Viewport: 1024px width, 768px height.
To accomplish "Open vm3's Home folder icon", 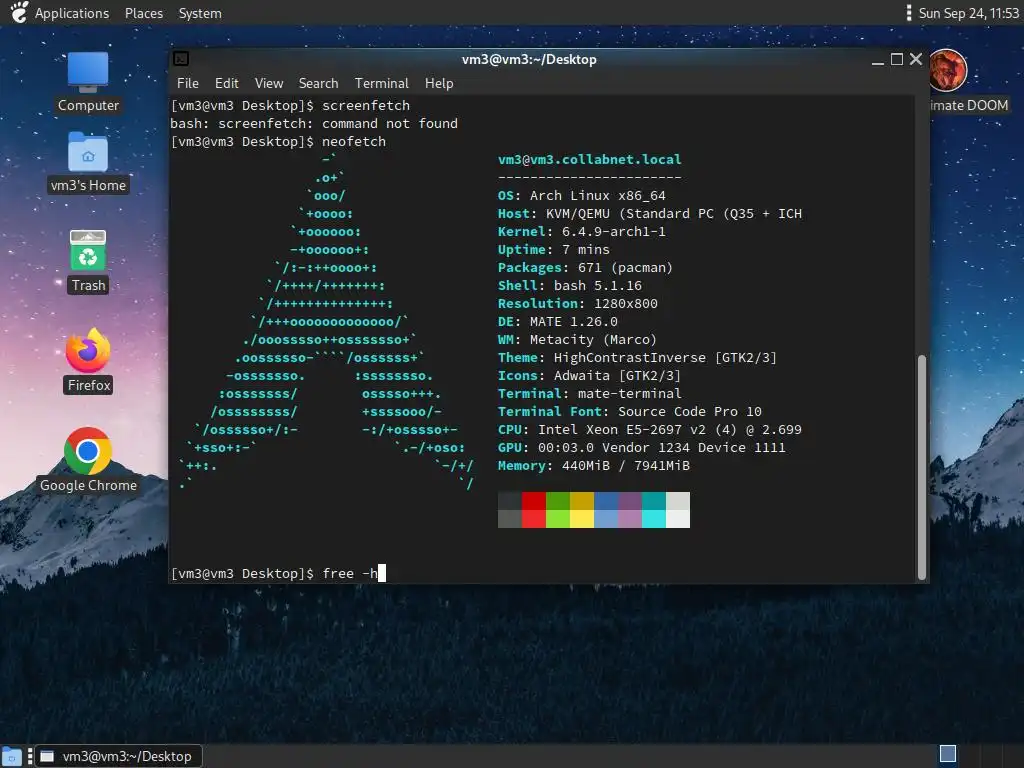I will (88, 163).
